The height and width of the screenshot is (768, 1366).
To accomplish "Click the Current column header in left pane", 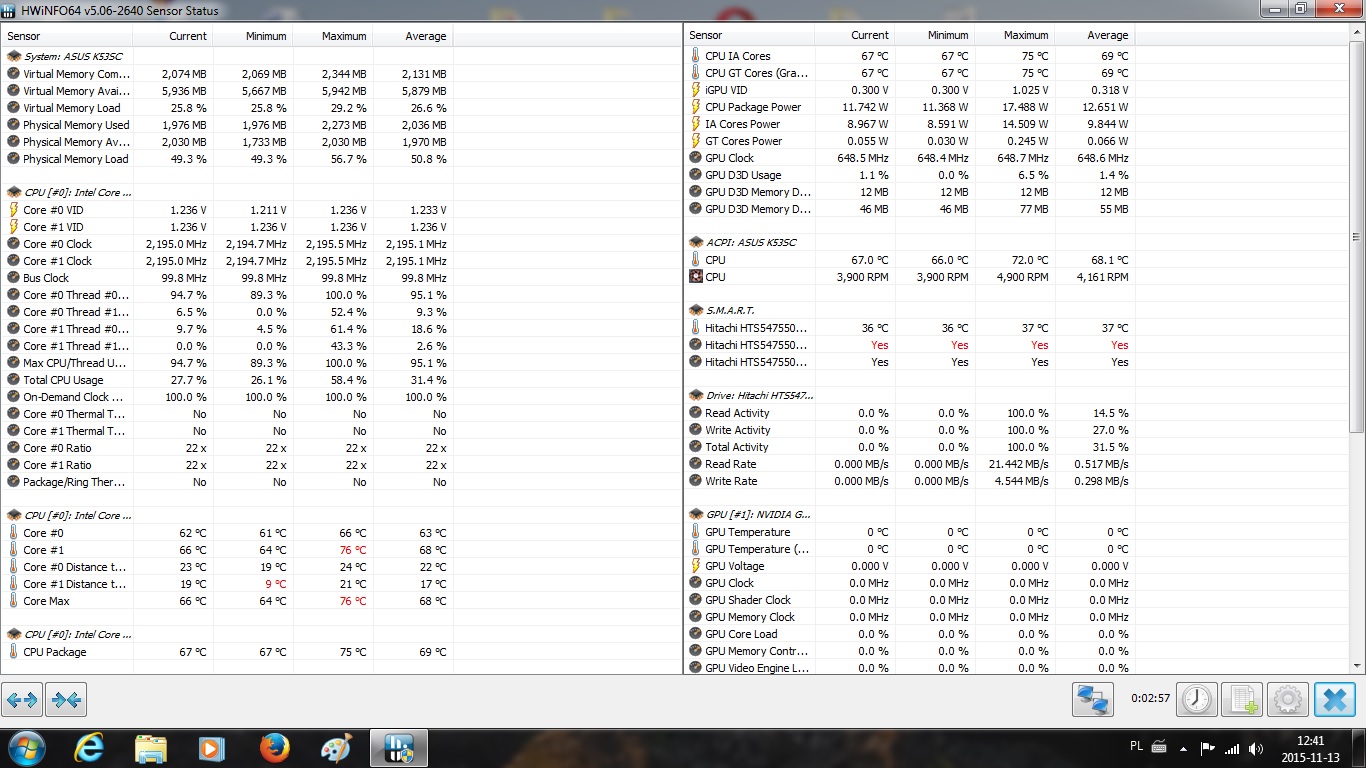I will tap(173, 36).
